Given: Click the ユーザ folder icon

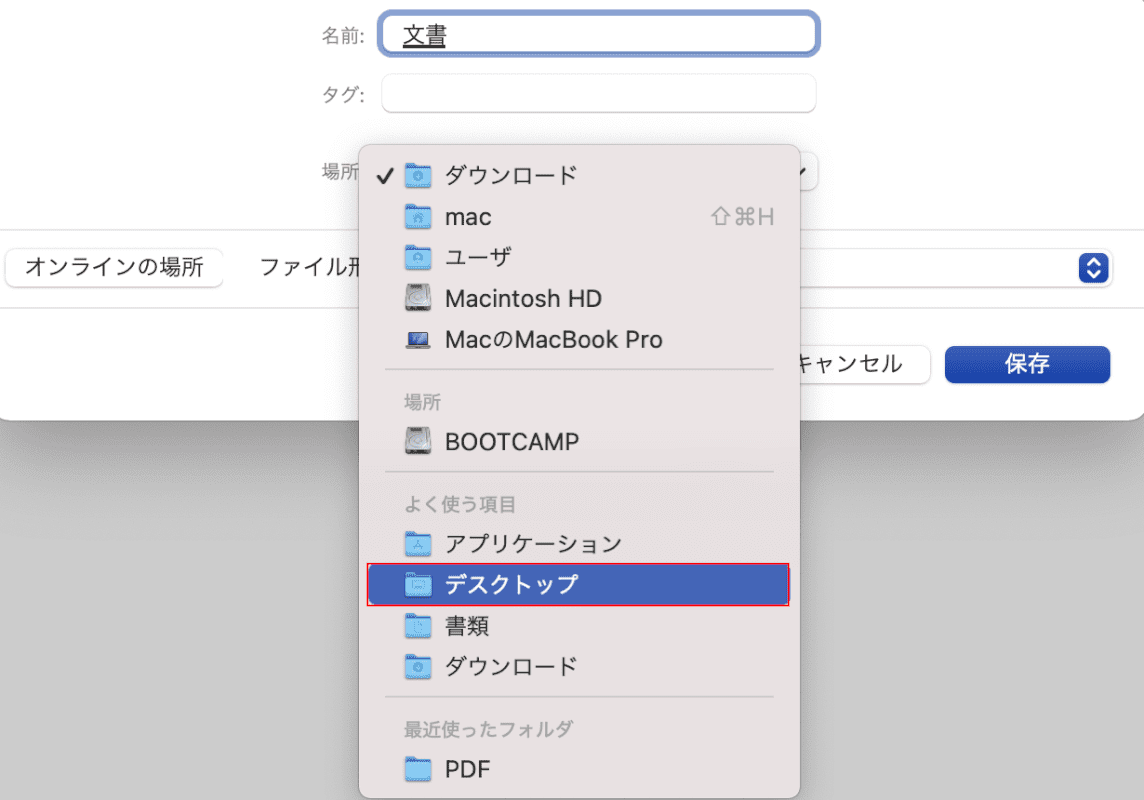Looking at the screenshot, I should click(418, 257).
